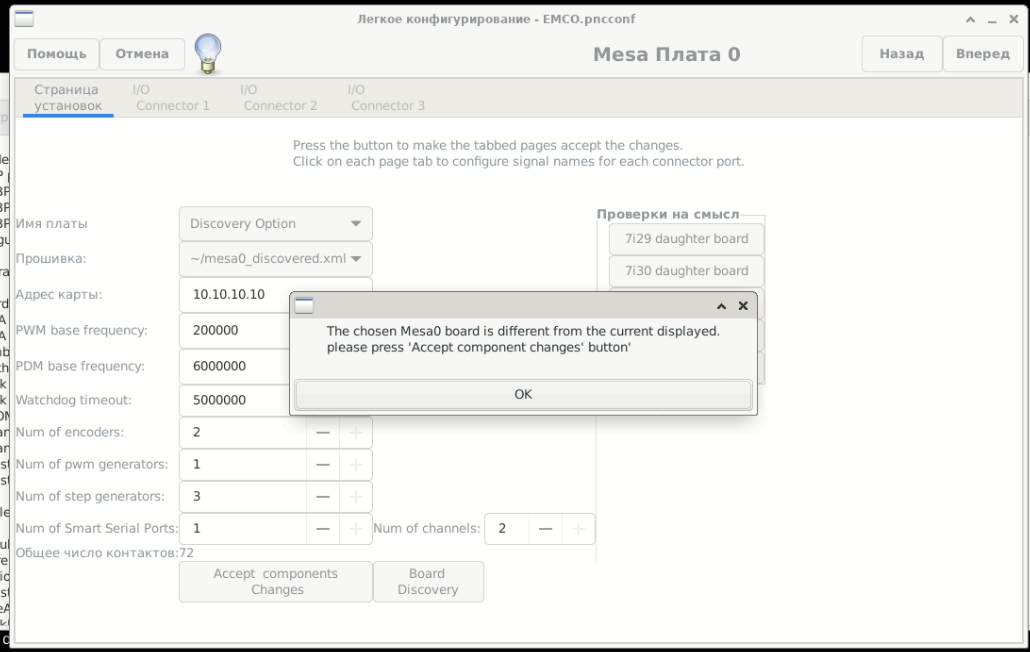The width and height of the screenshot is (1030, 652).
Task: Click the Проверки на смысл group label
Action: (x=668, y=214)
